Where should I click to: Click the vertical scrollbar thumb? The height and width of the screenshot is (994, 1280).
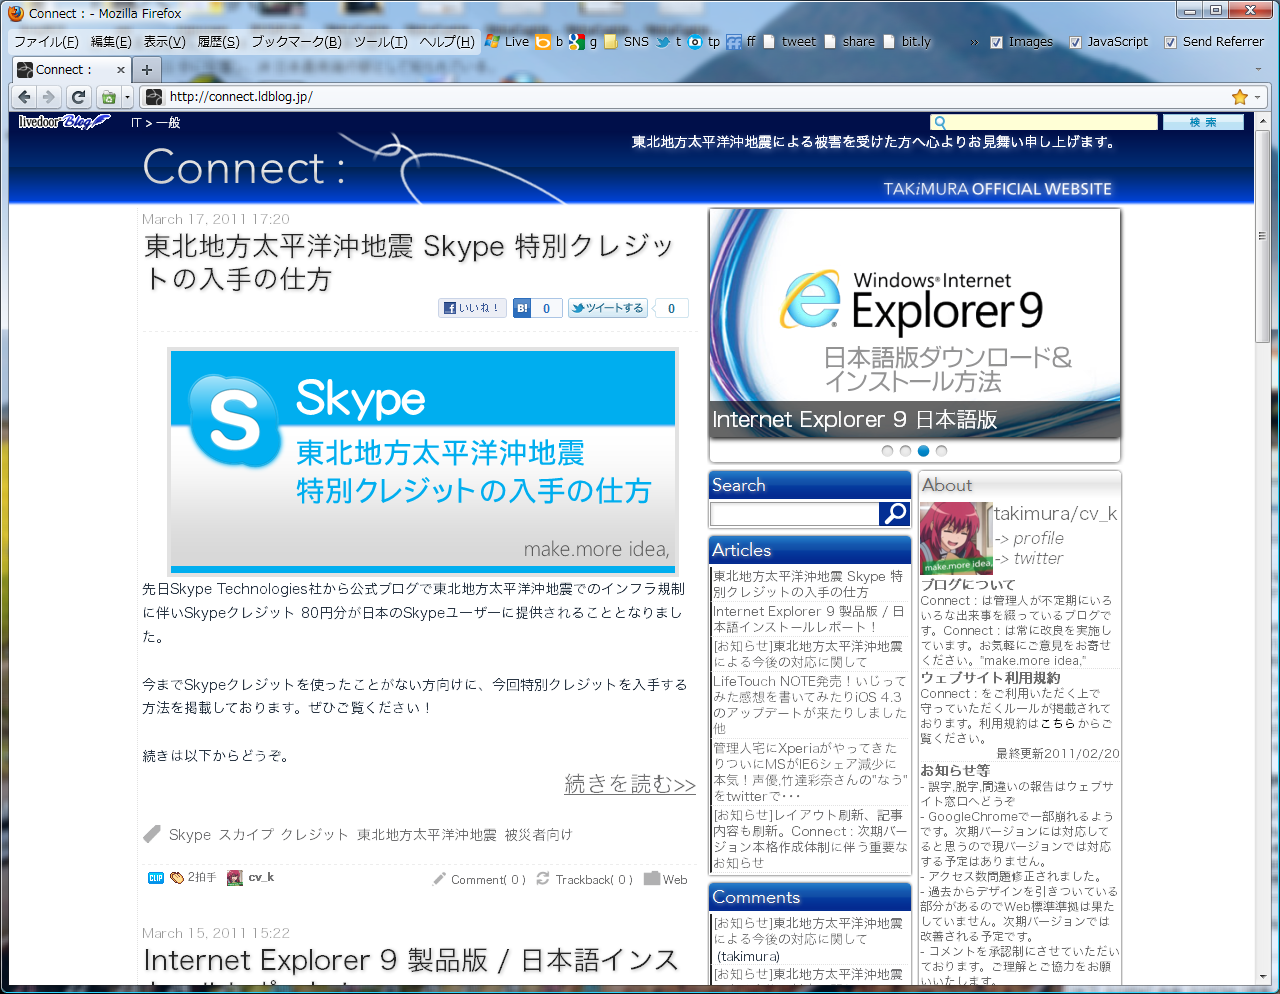point(1263,236)
